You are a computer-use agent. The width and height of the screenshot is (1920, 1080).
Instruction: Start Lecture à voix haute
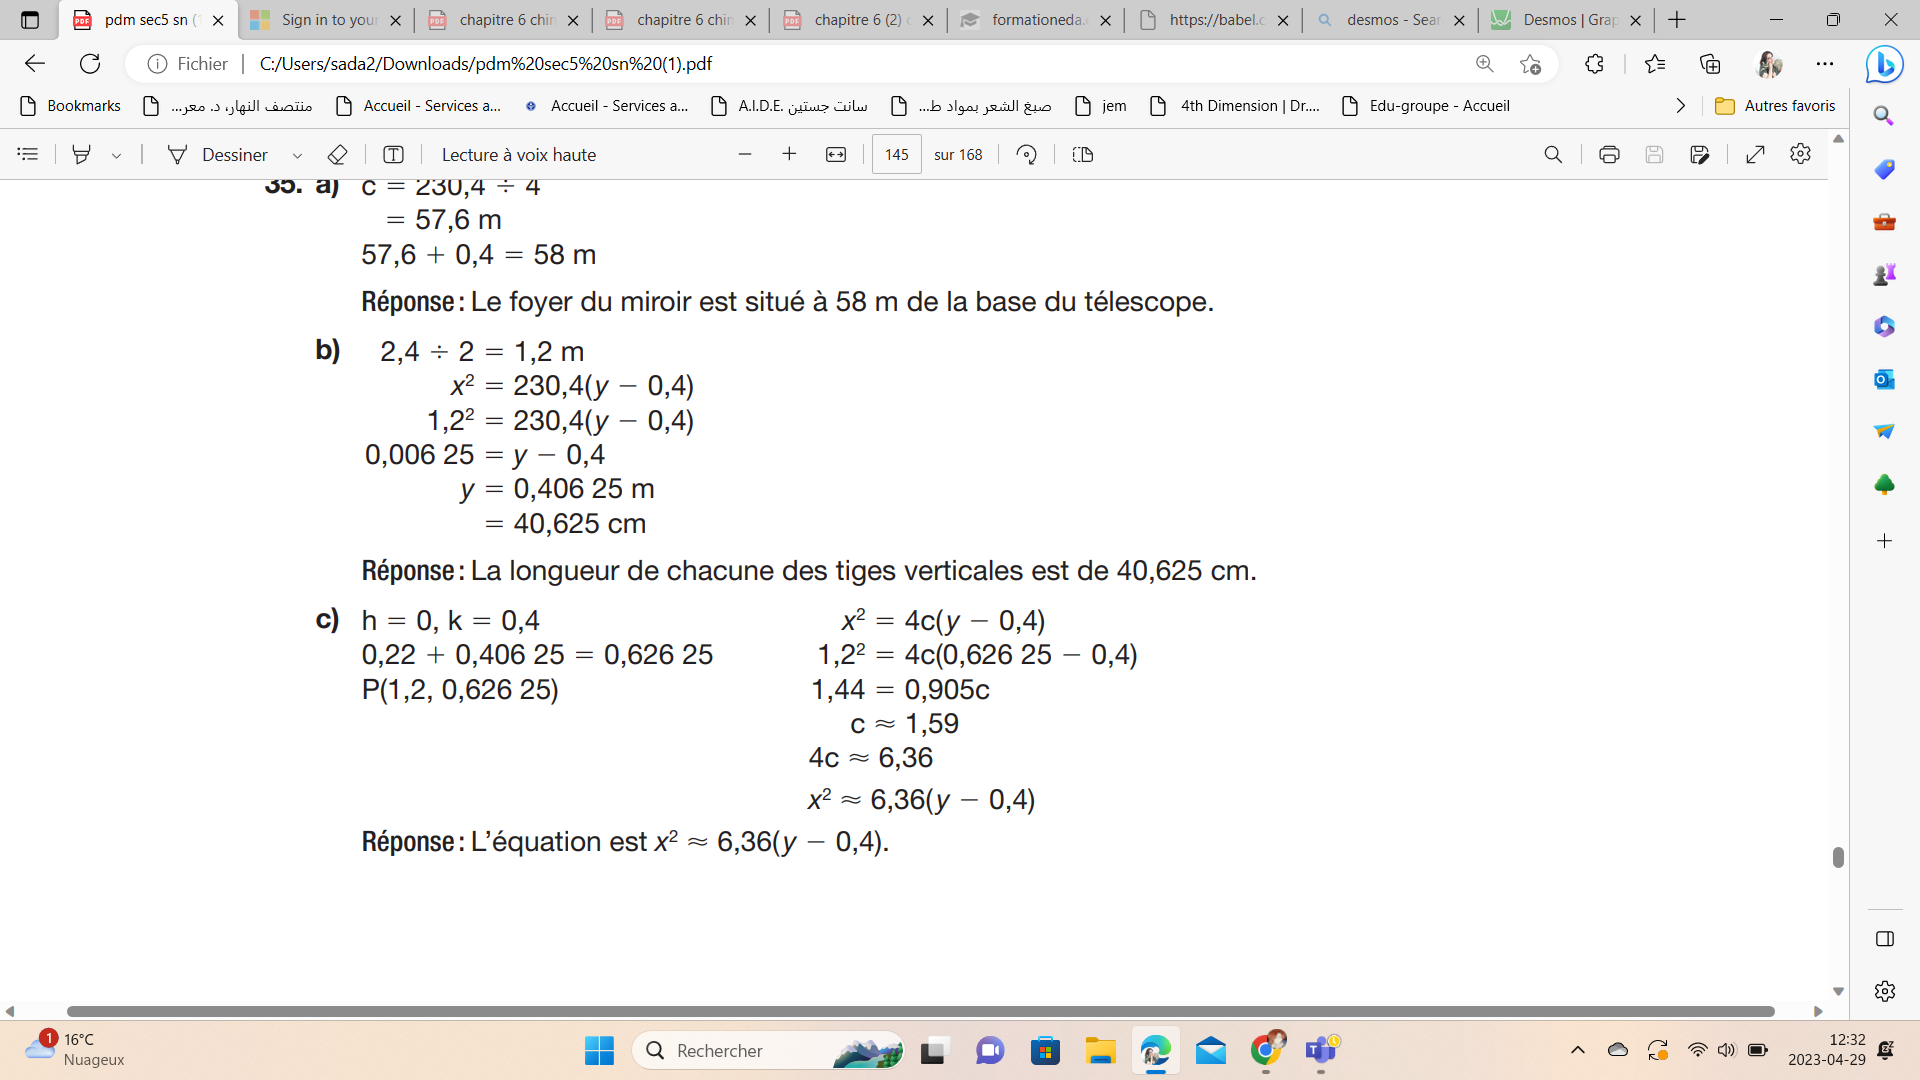pos(518,154)
